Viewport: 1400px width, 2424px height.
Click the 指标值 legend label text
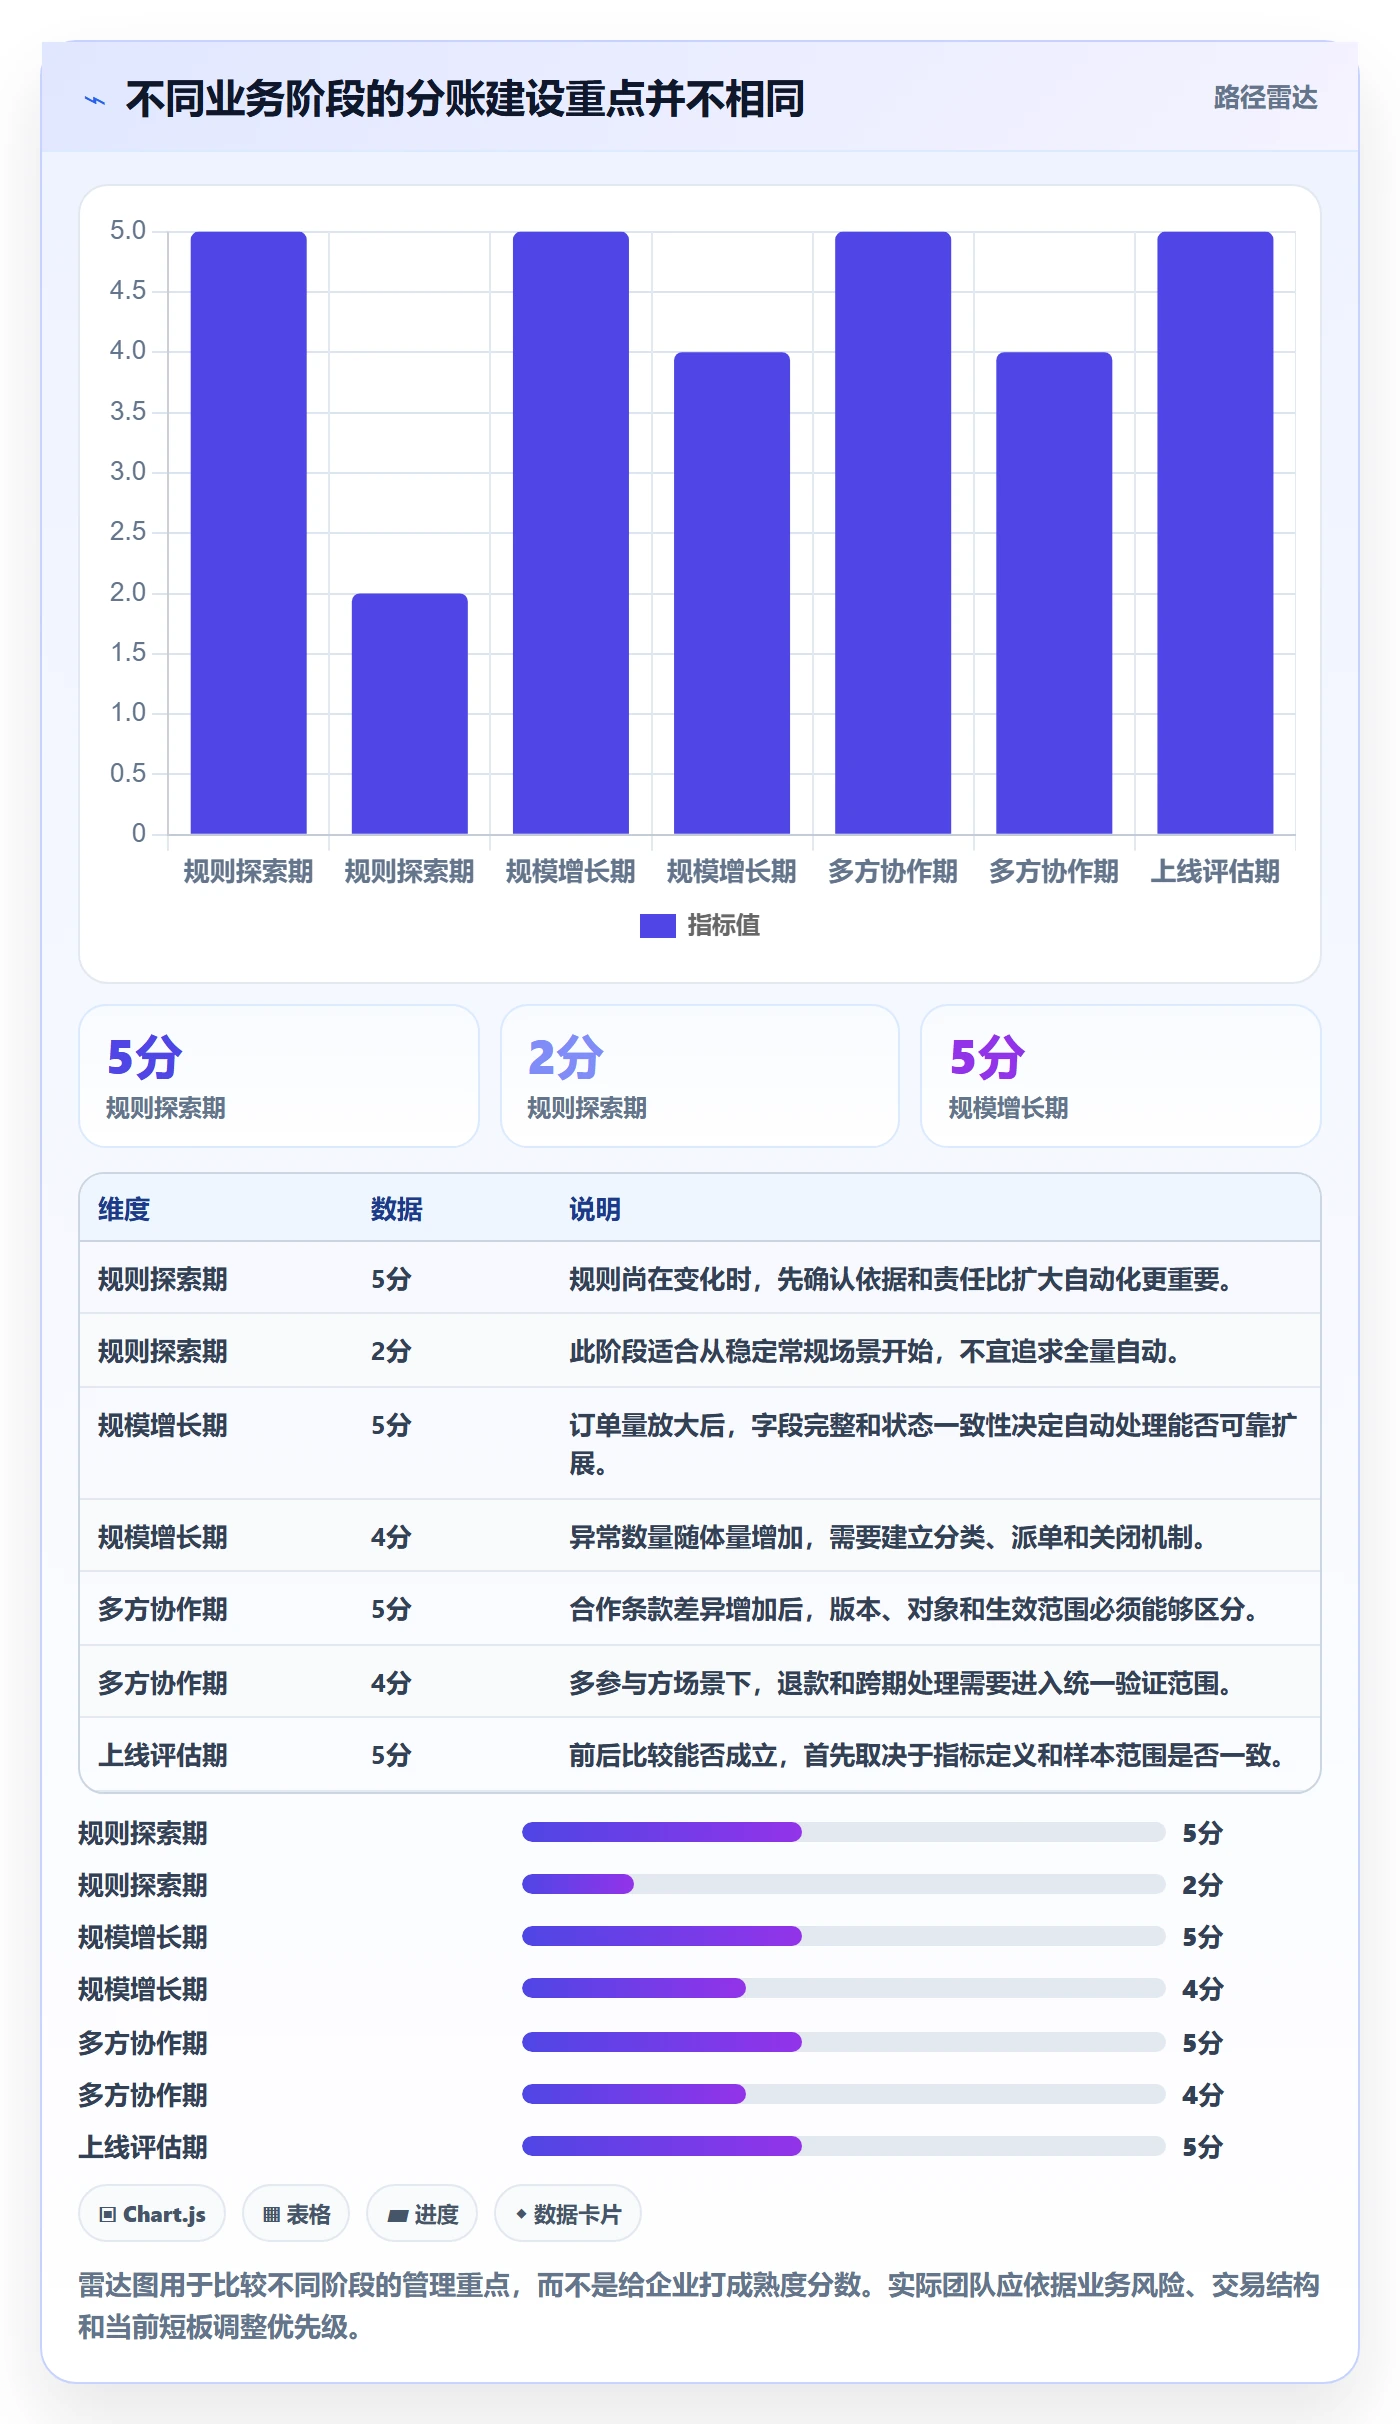[x=724, y=926]
